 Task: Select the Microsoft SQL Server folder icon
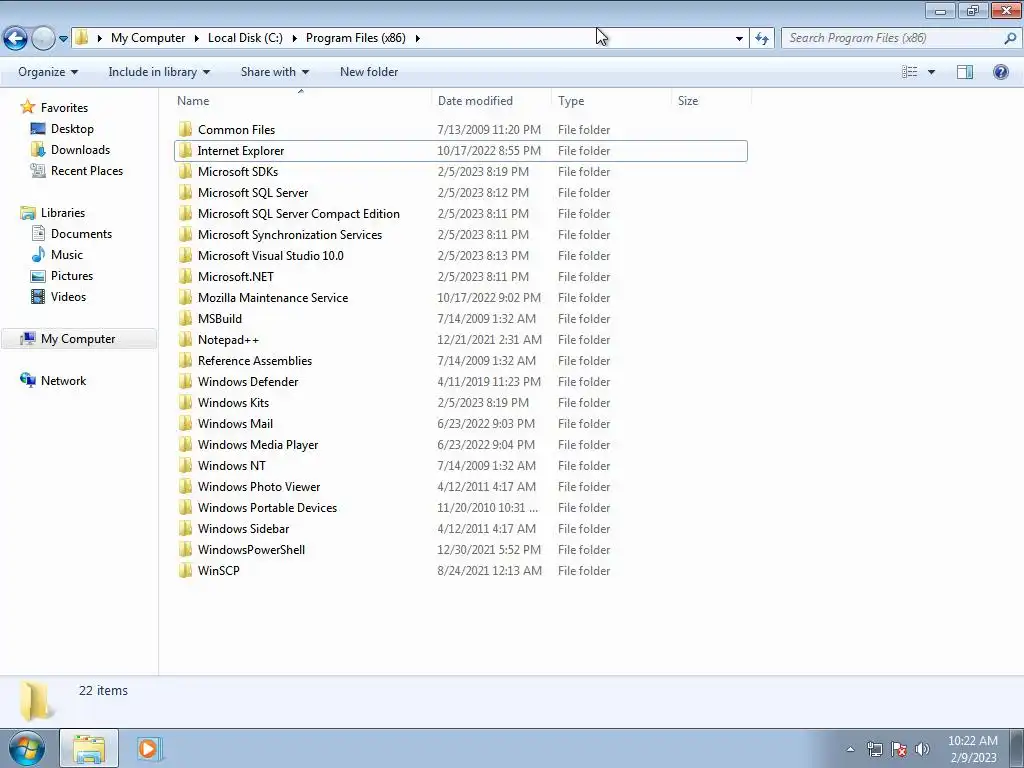pyautogui.click(x=185, y=192)
